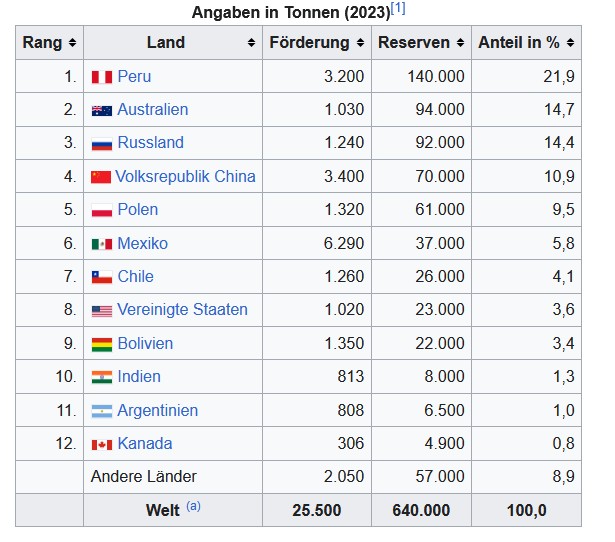This screenshot has width=615, height=542.
Task: Click the Peru flag icon
Action: click(101, 77)
